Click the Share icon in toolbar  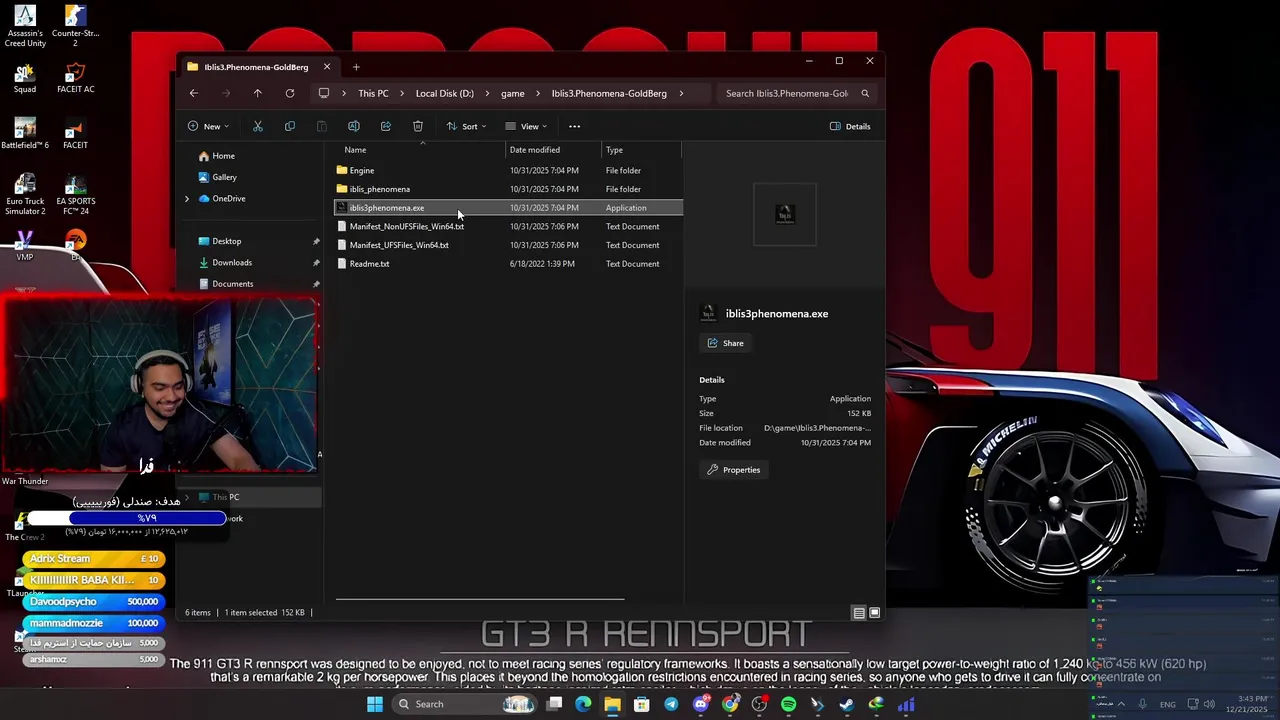pos(386,126)
